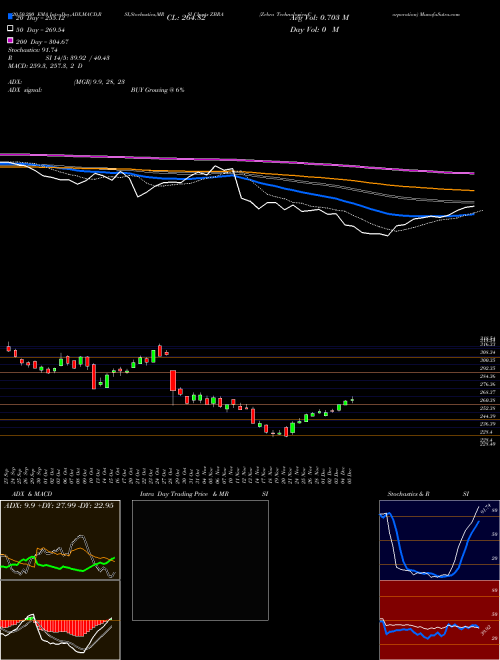The image size is (500, 660).
Task: Click the 'ADX signal:' label
Action: (25, 90)
